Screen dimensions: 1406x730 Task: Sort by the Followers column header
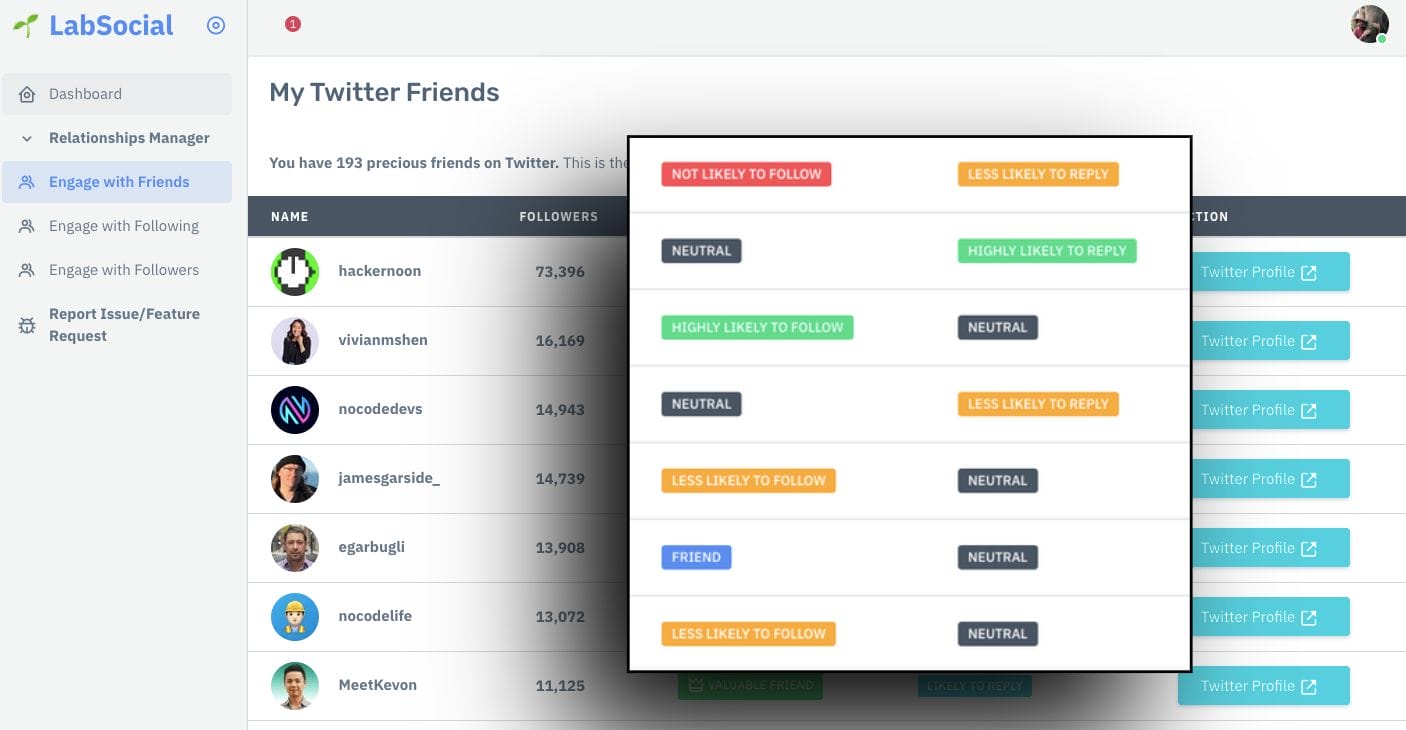click(558, 216)
